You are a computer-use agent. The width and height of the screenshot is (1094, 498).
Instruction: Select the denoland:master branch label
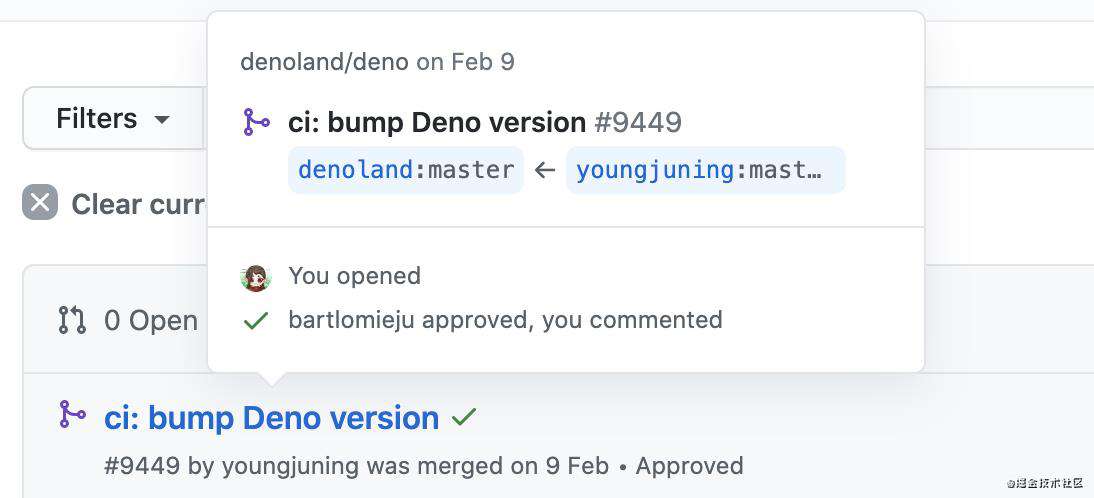pos(405,169)
